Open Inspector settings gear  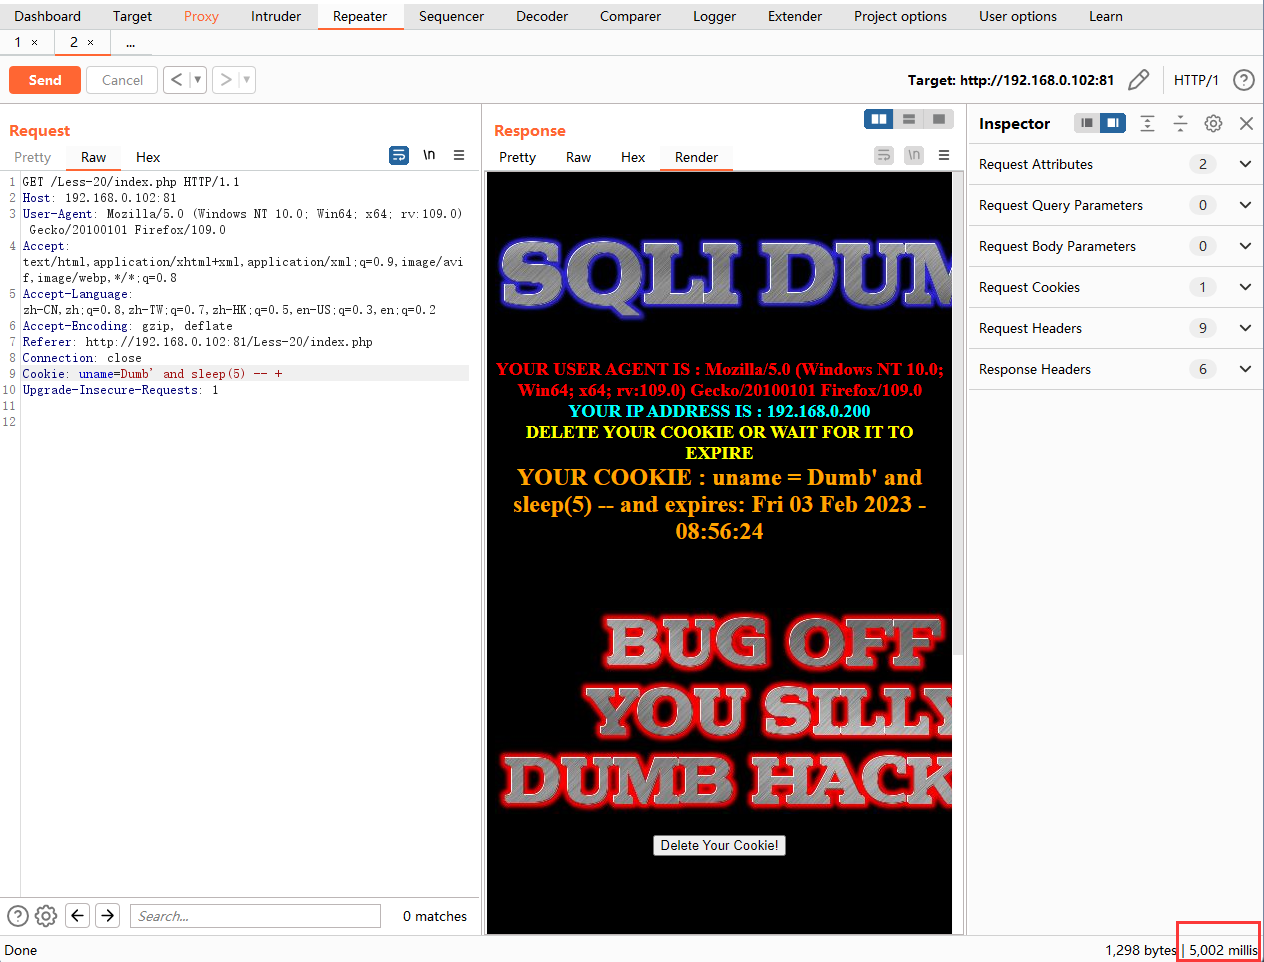pos(1213,123)
